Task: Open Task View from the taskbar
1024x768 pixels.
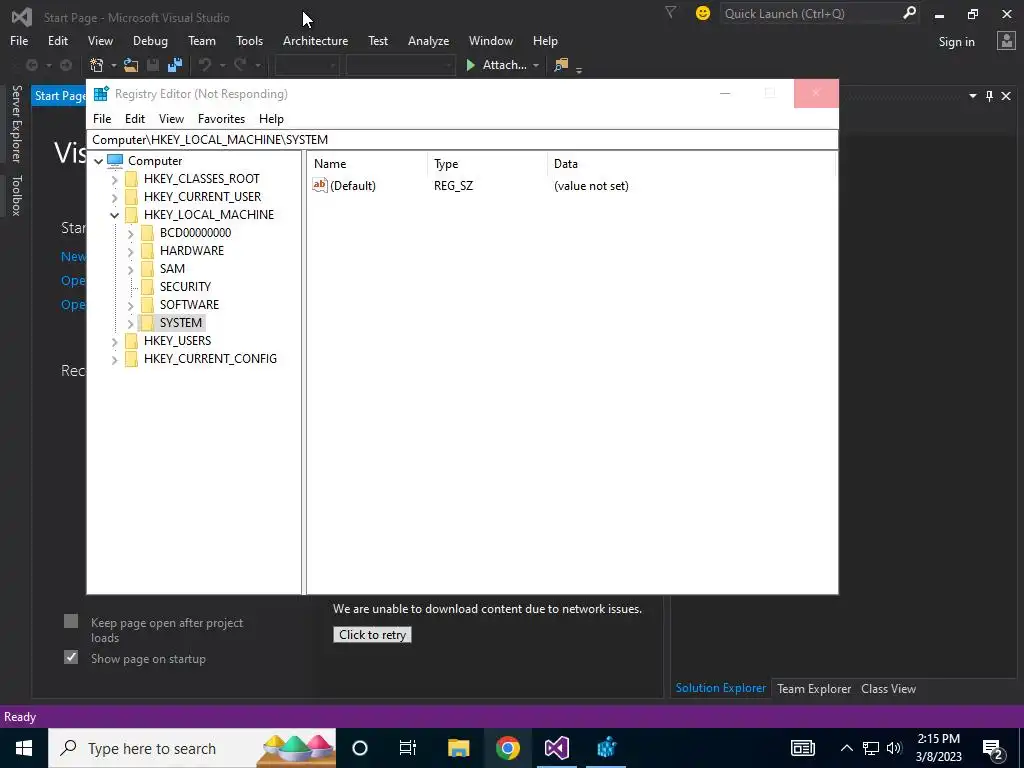Action: [x=408, y=748]
